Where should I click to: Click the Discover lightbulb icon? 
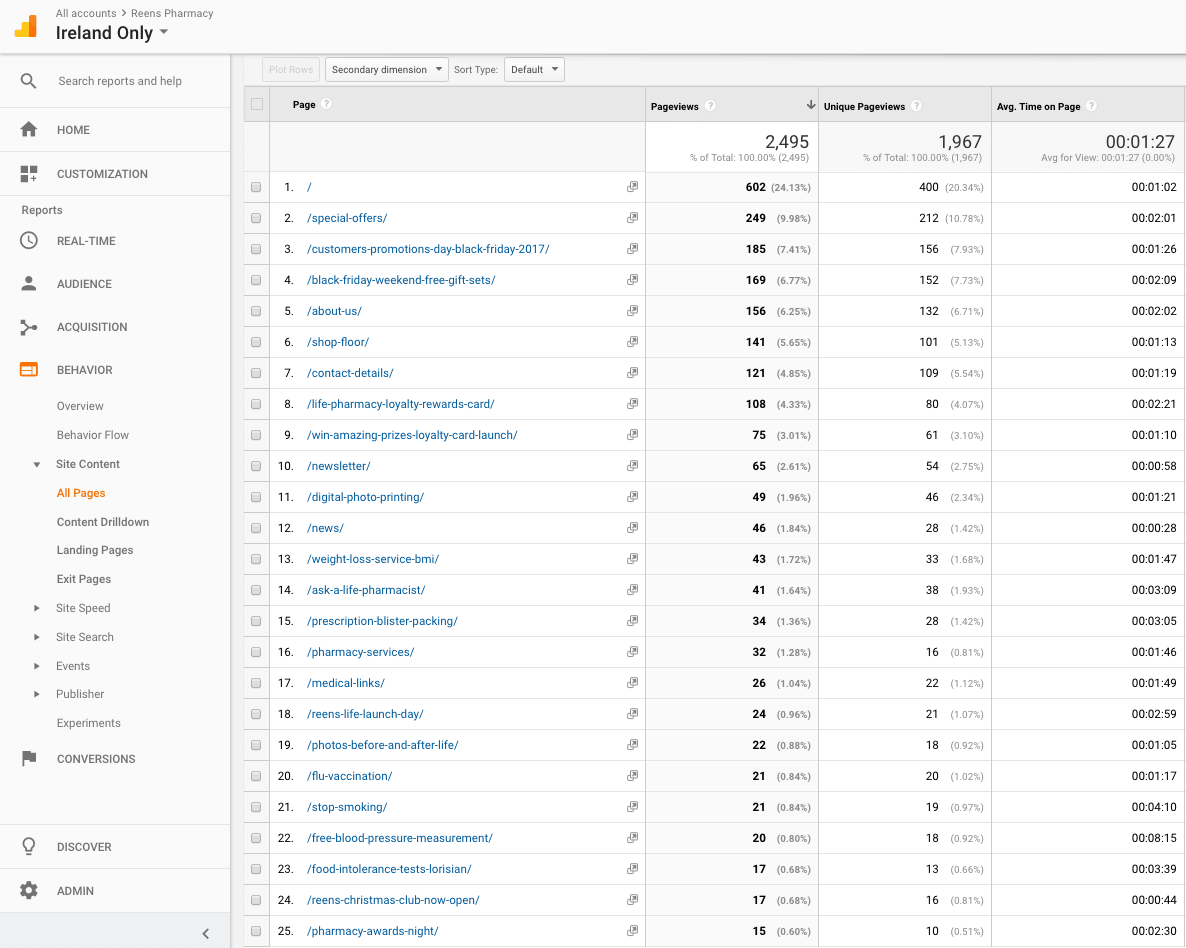(x=29, y=847)
